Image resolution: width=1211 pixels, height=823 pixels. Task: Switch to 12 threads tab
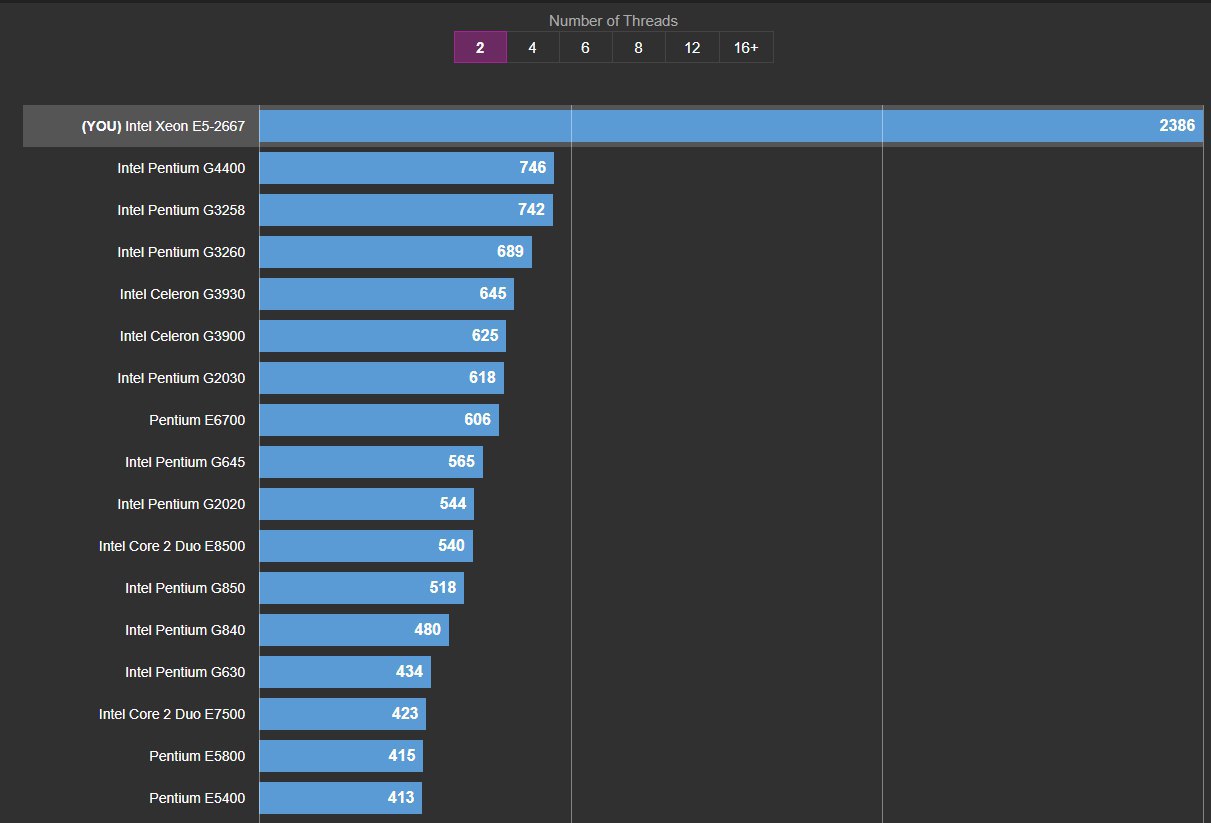coord(692,47)
